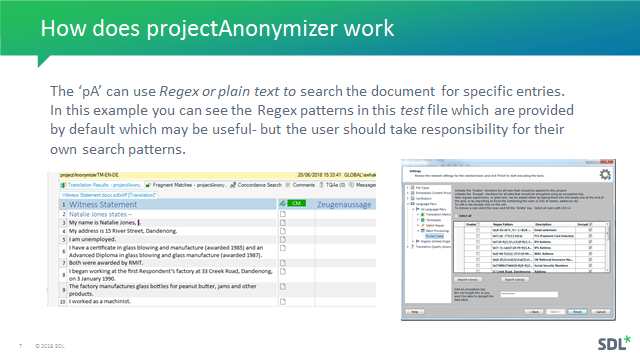Screen dimensions: 640x360
Task: Click the page status icon for 'Both were awarded by RMIT' segment
Action: click(283, 263)
